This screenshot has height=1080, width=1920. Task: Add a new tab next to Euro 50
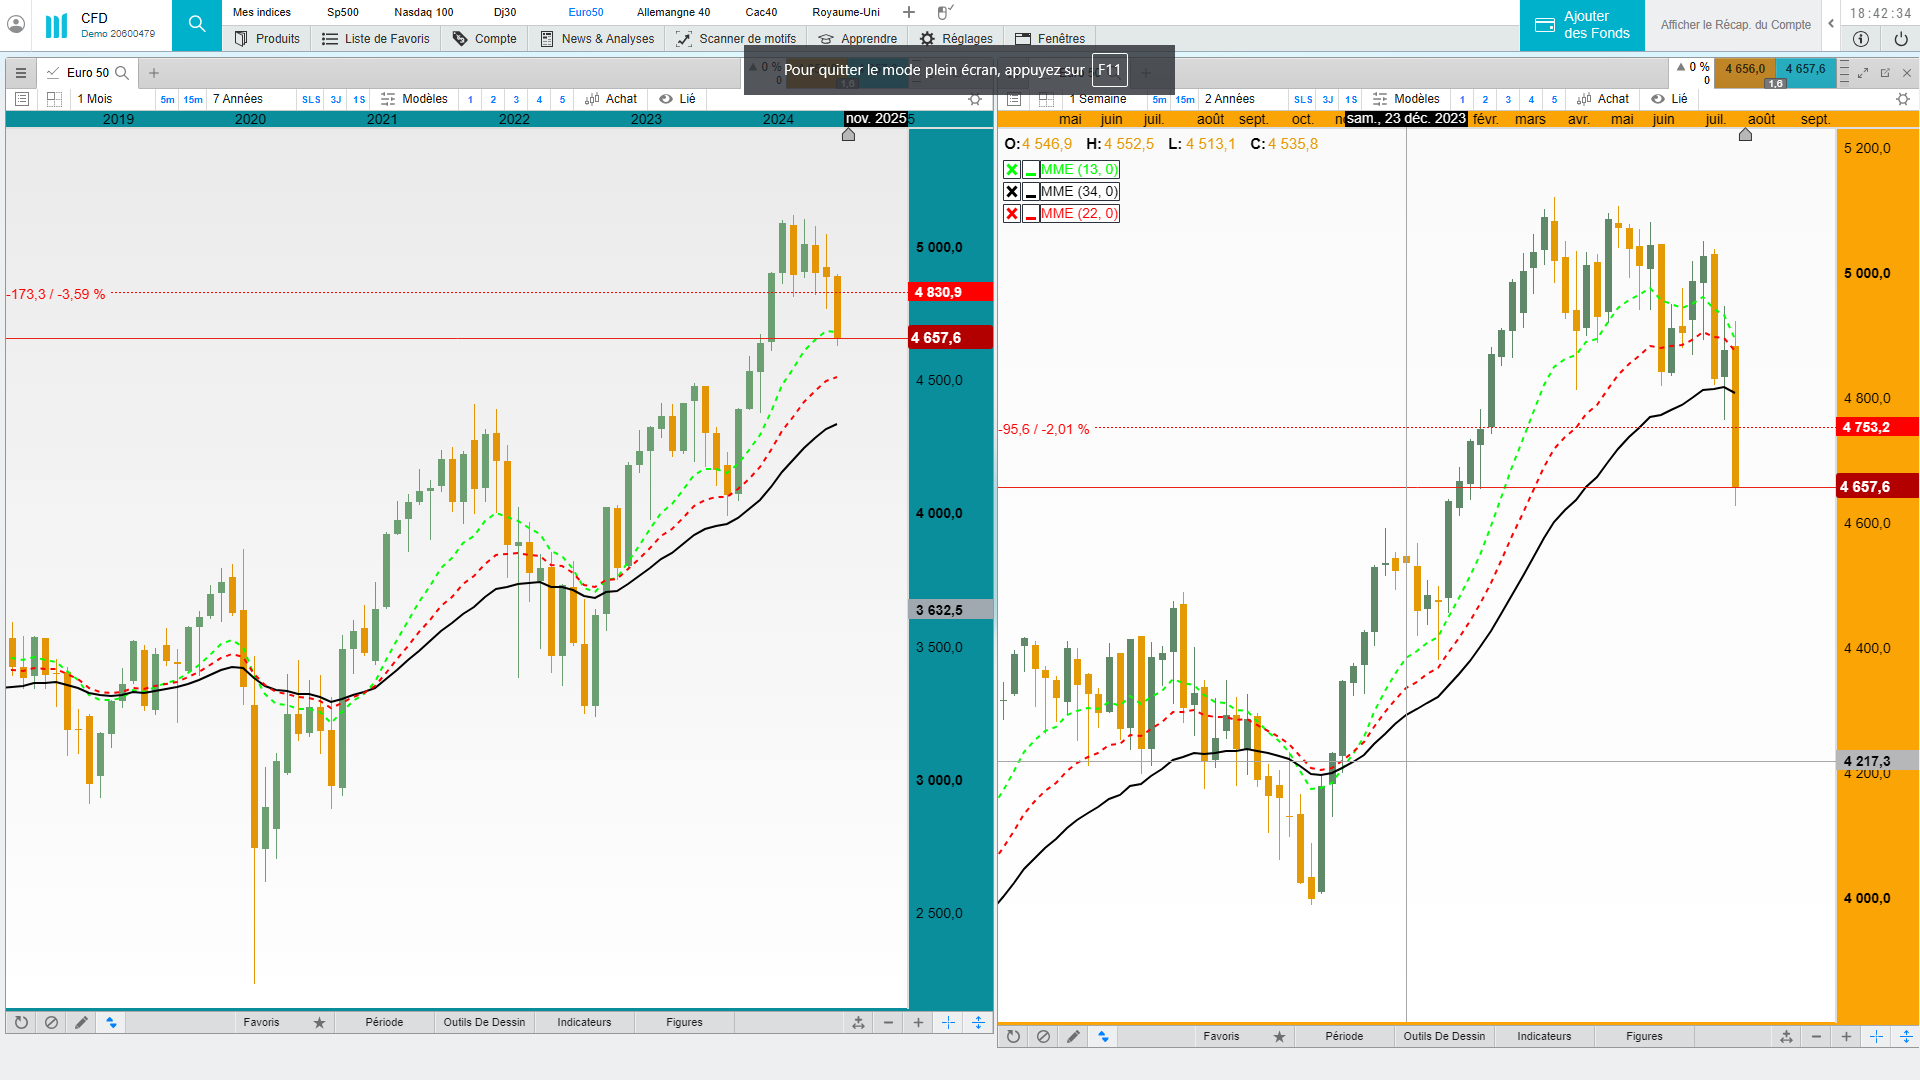click(x=154, y=73)
